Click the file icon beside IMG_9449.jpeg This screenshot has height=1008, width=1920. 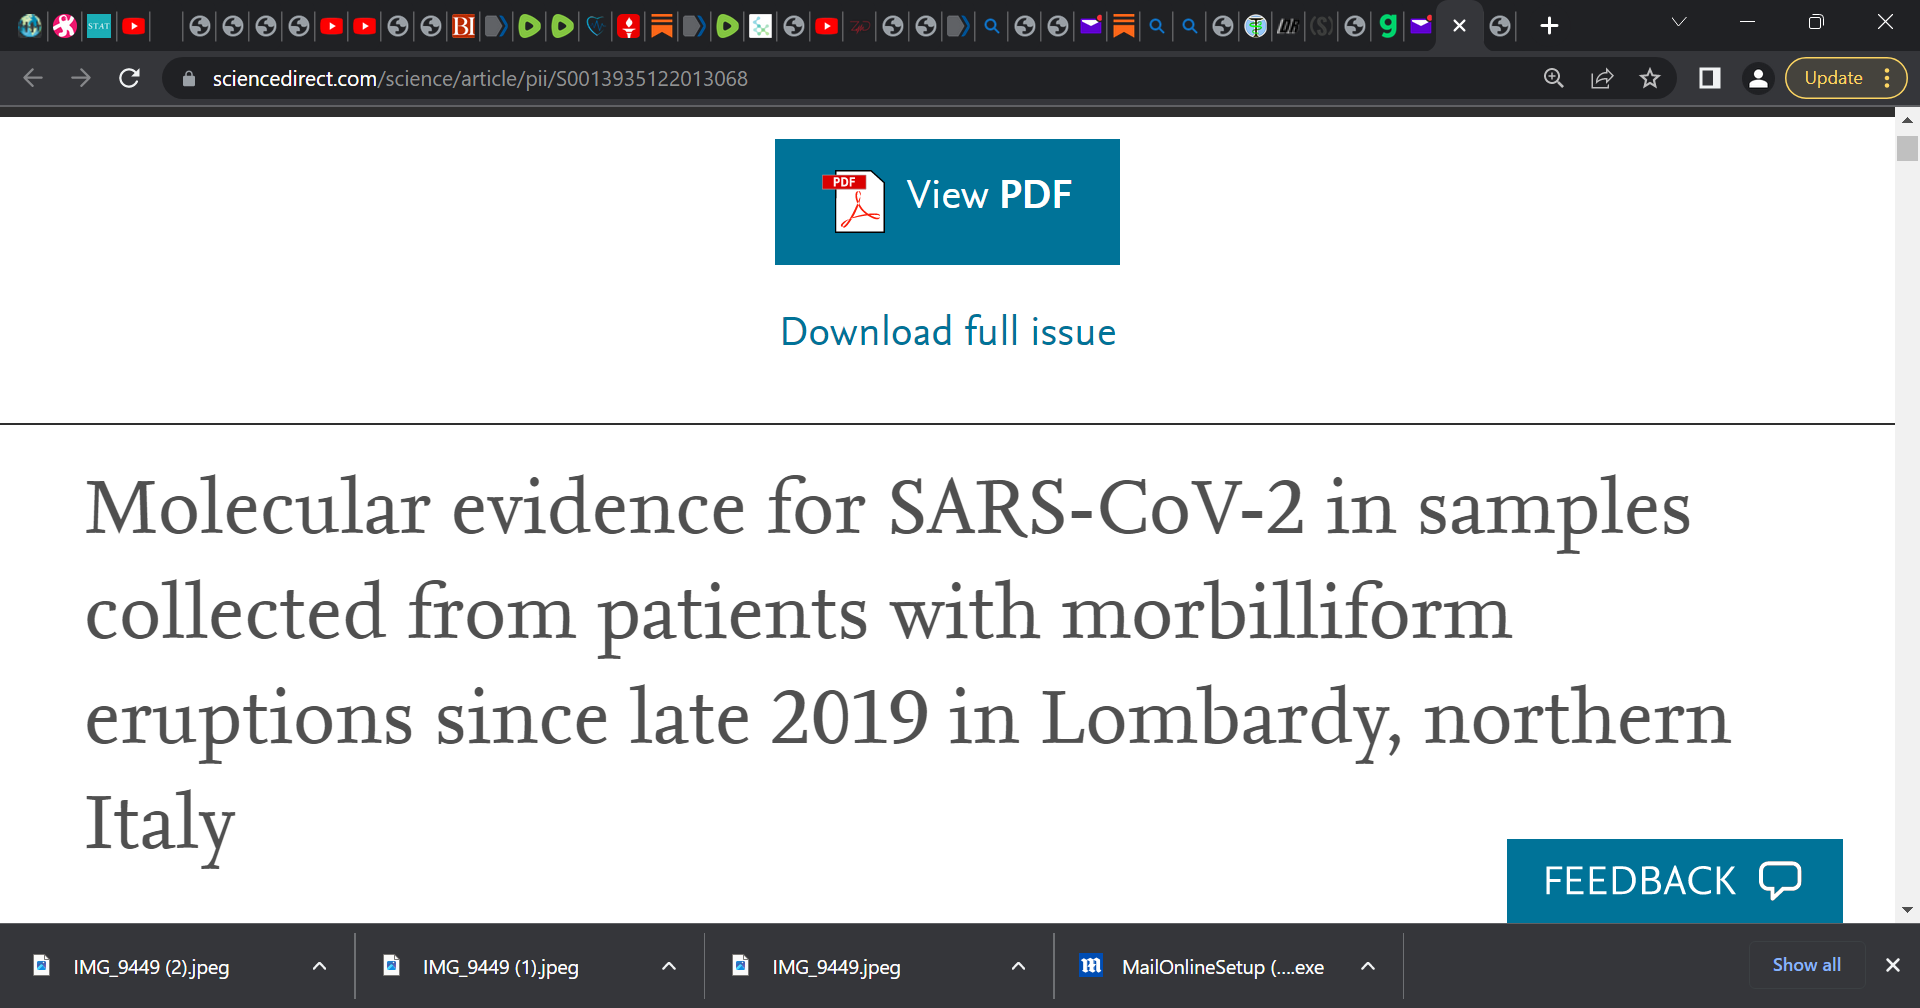coord(741,965)
